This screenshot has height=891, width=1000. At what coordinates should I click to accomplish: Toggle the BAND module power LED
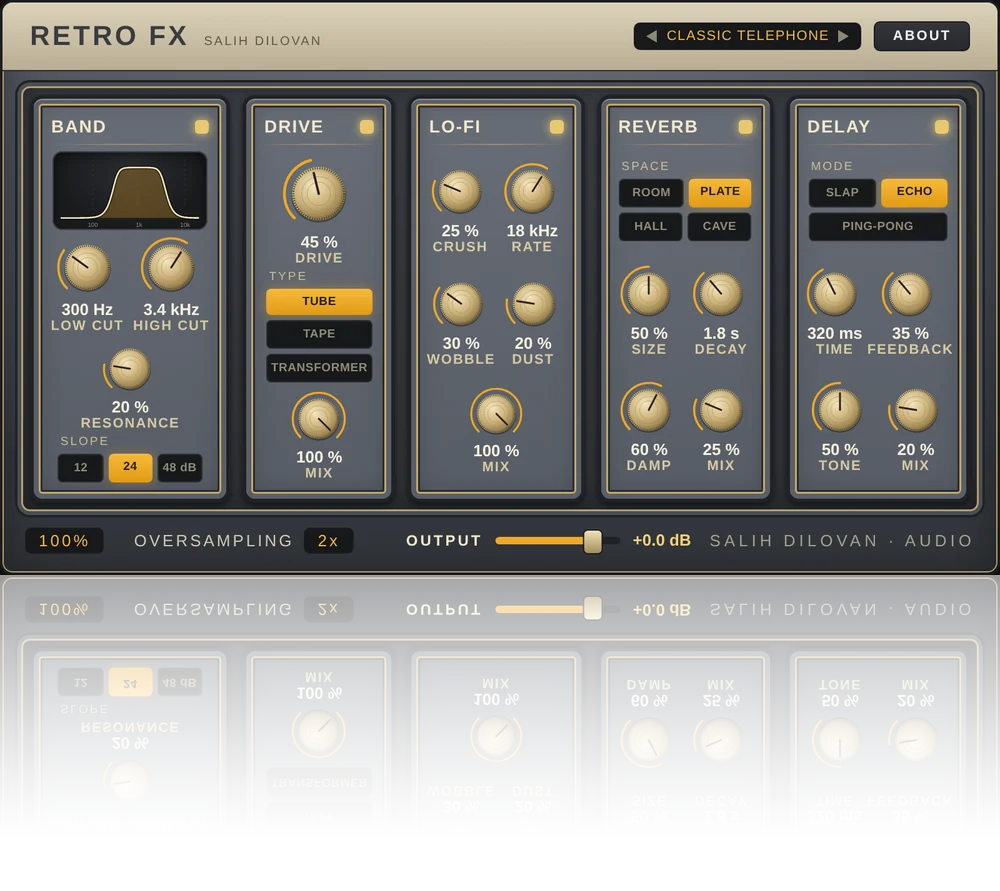tap(202, 127)
